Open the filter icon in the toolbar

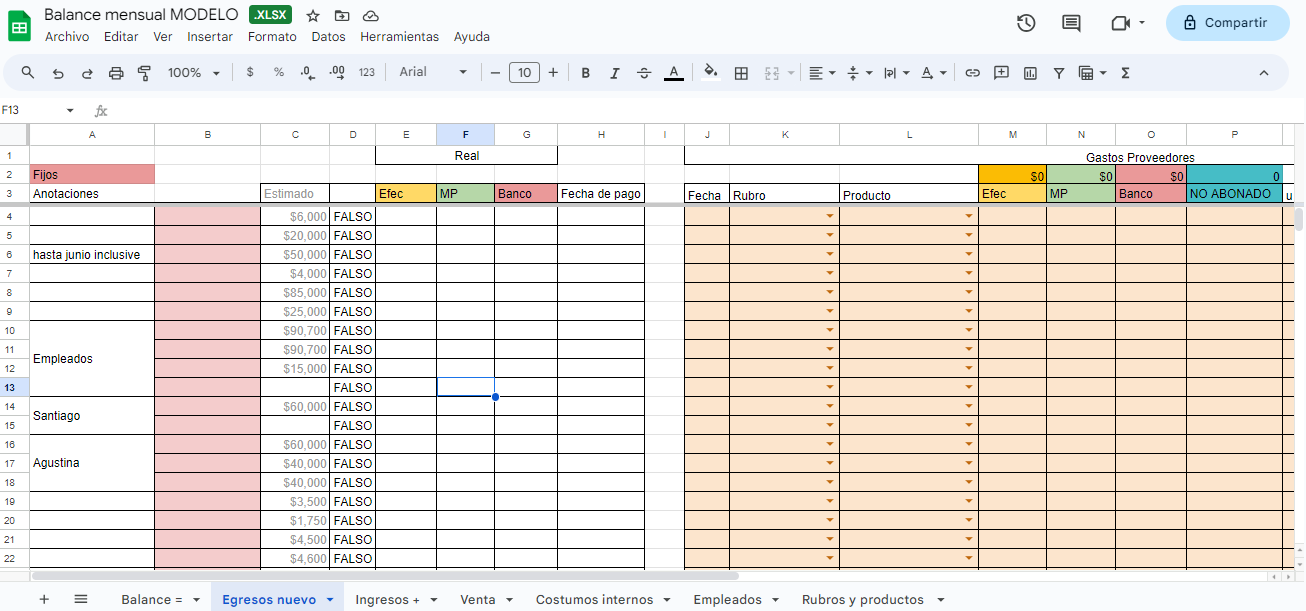[1058, 72]
